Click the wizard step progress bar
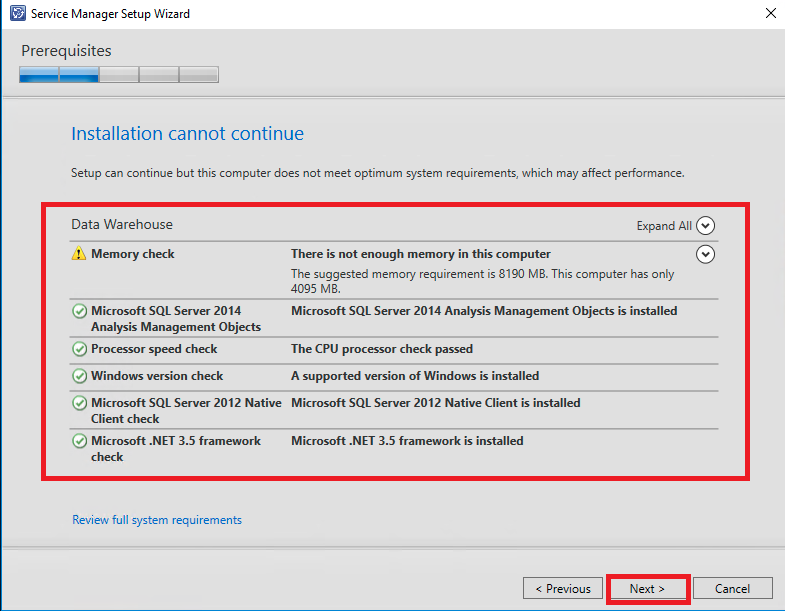 point(119,75)
